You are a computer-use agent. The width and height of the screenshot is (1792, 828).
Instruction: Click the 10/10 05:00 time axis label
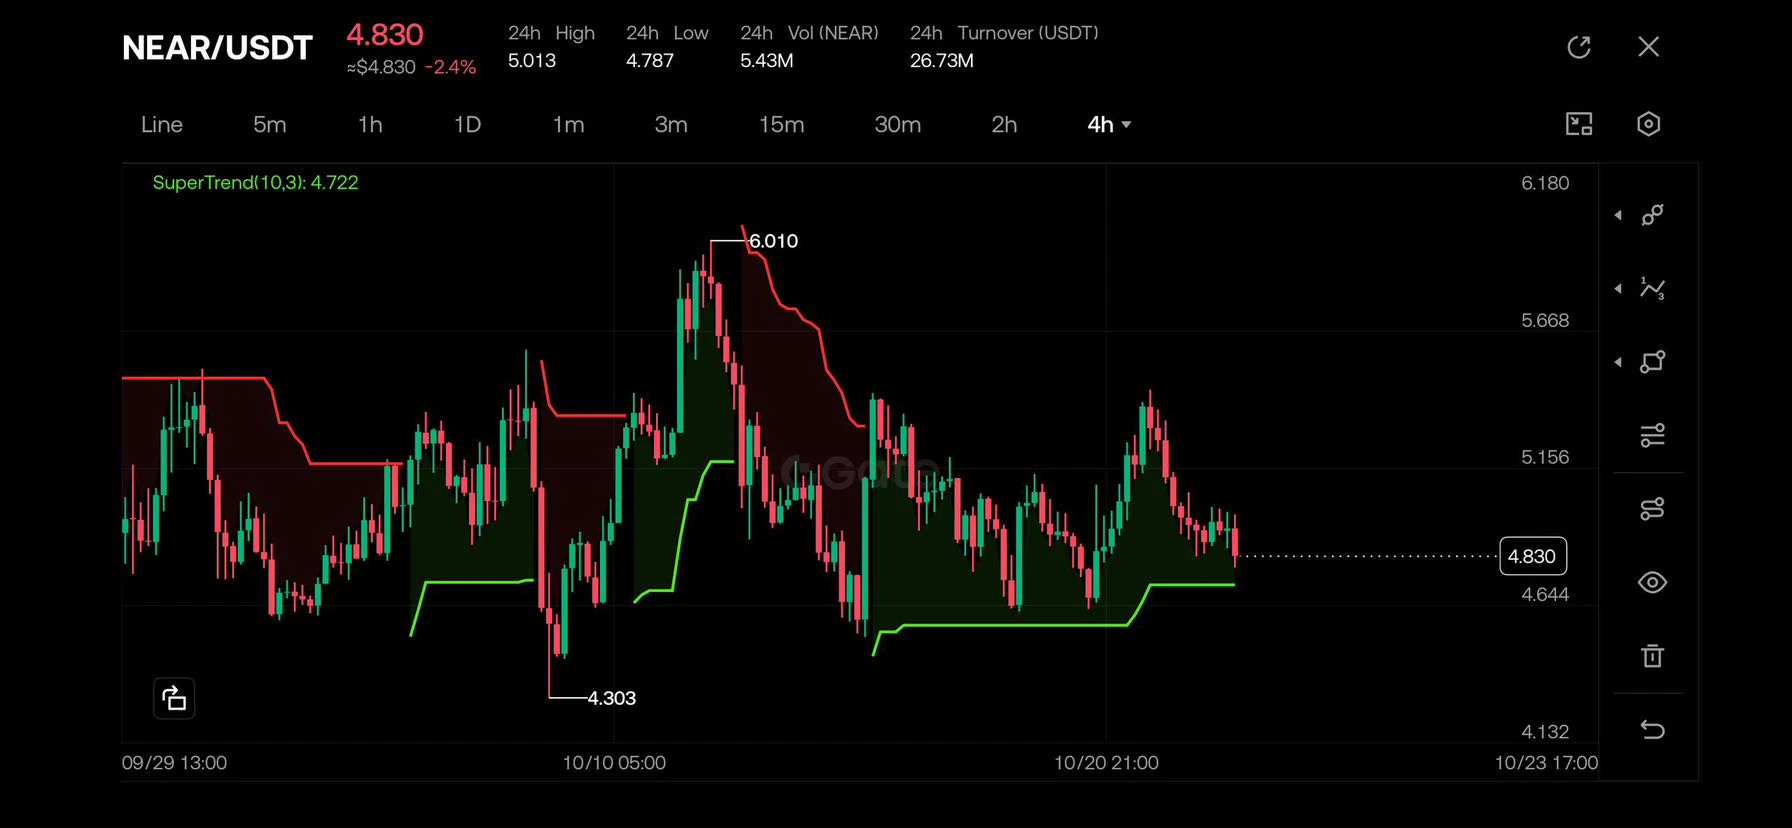click(614, 763)
